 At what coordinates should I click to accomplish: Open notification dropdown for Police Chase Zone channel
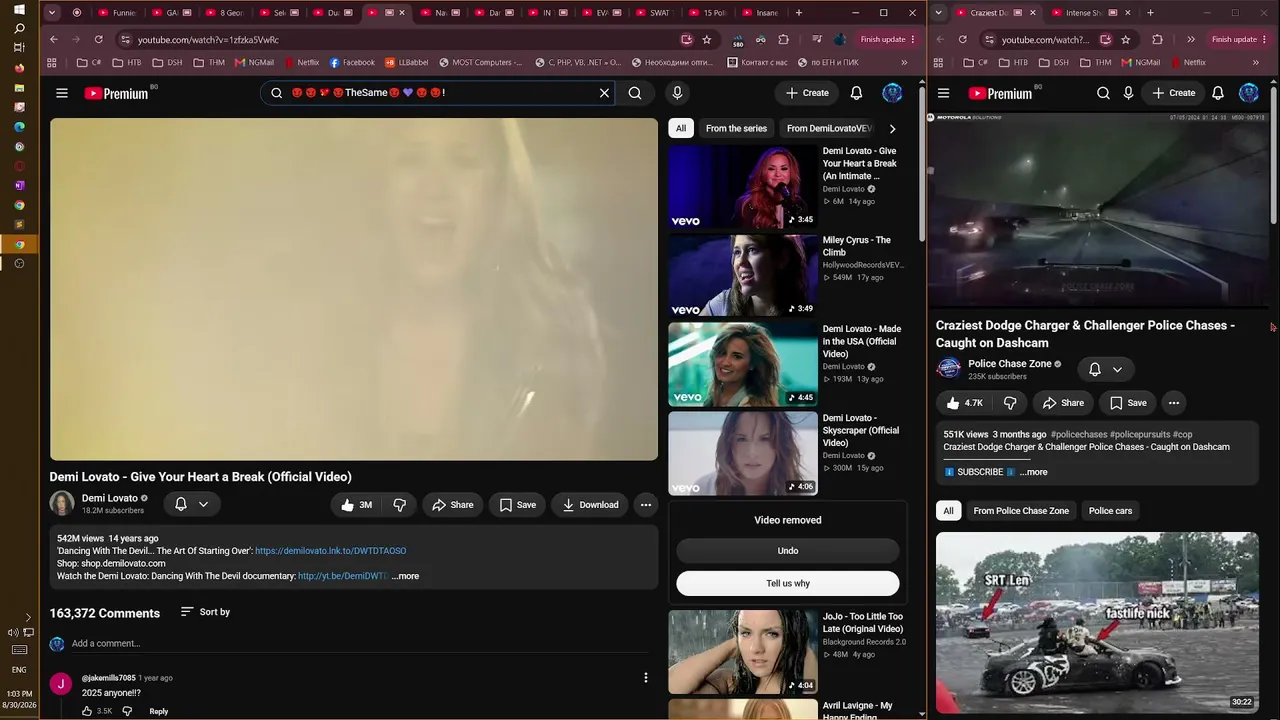tap(1105, 369)
